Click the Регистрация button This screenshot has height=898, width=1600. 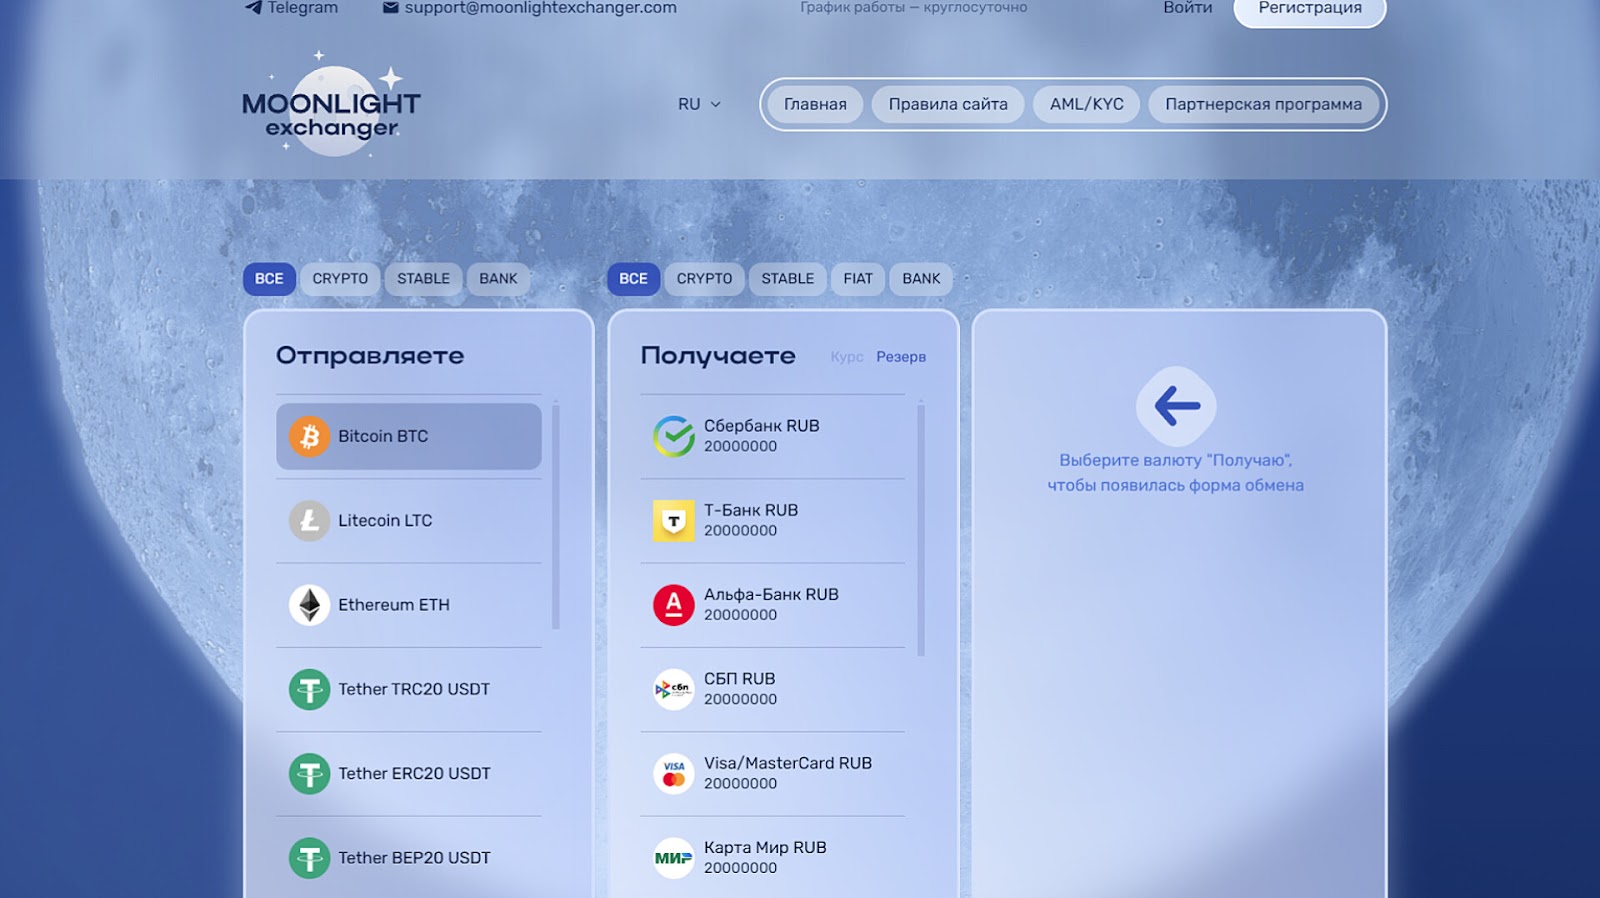1310,9
